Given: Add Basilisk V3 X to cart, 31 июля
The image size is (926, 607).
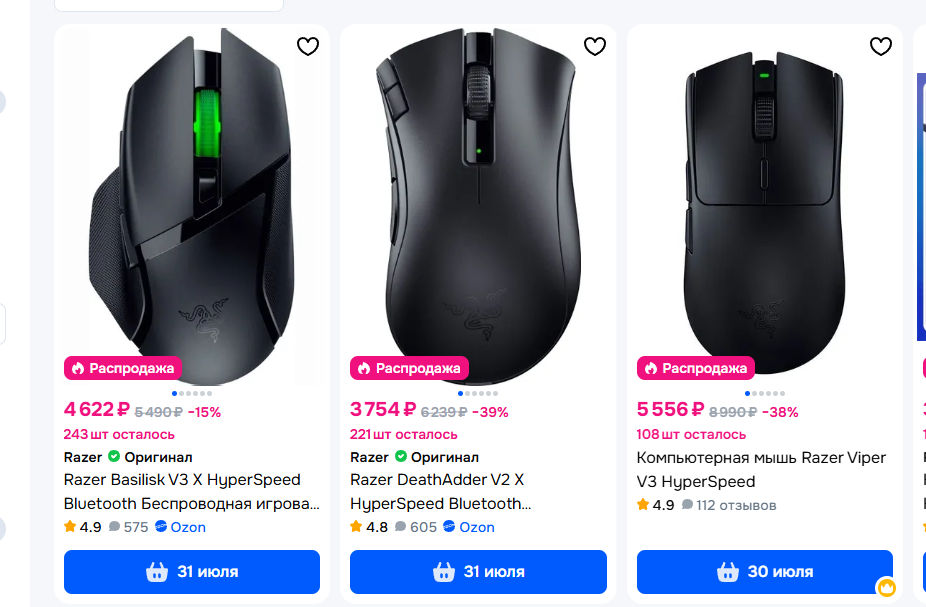Looking at the screenshot, I should pos(192,572).
